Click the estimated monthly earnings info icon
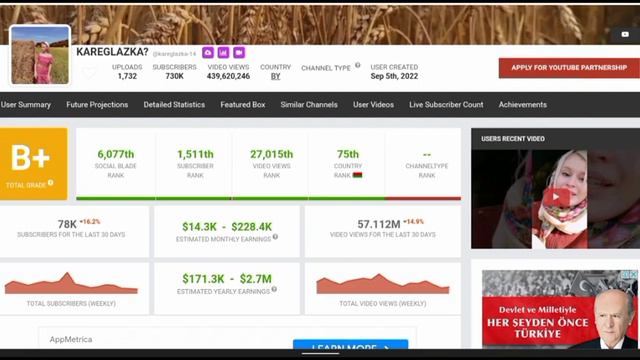Viewport: 640px width, 360px height. pos(276,237)
